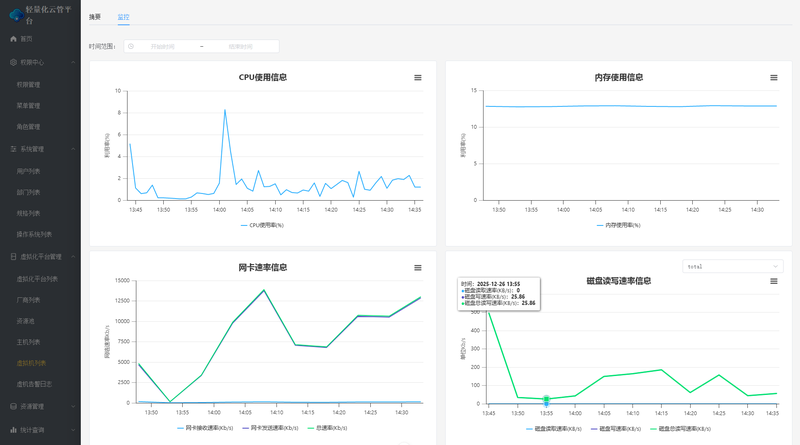
Task: Select the 监控 tab
Action: point(123,17)
